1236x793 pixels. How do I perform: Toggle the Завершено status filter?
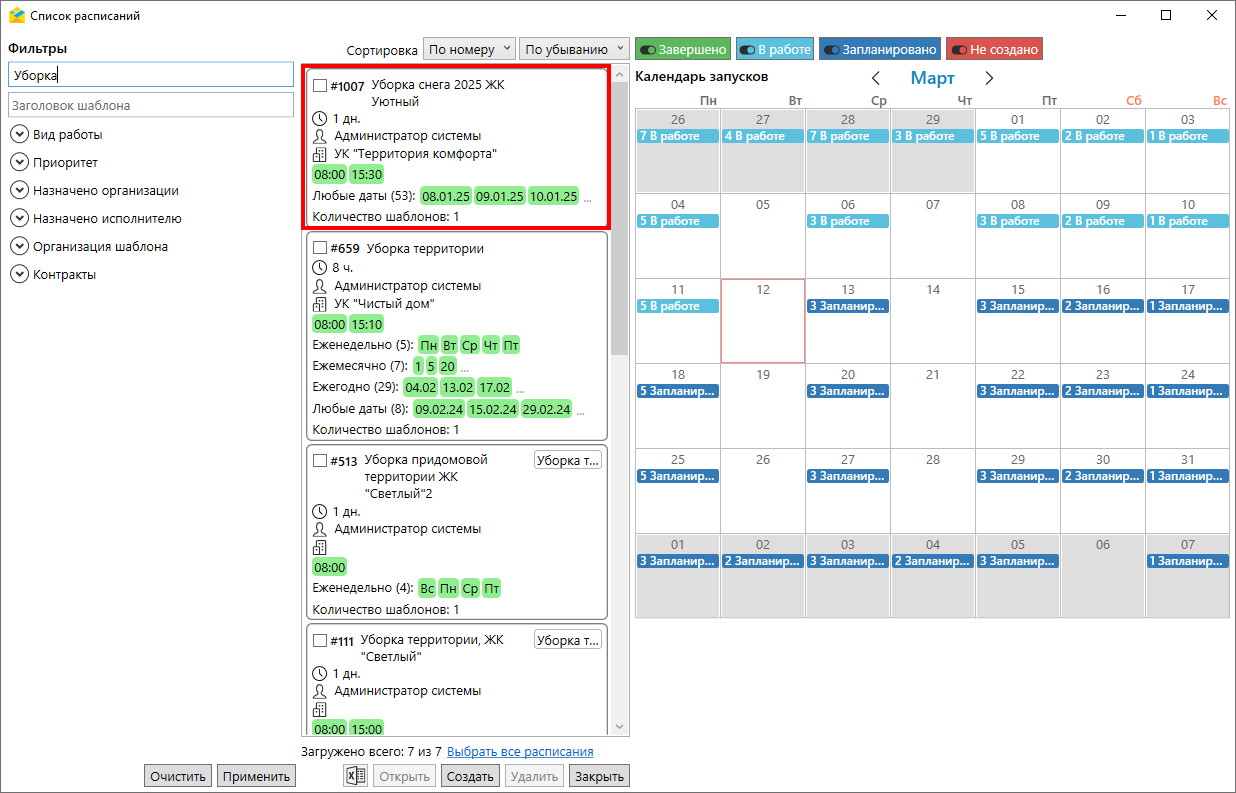682,49
